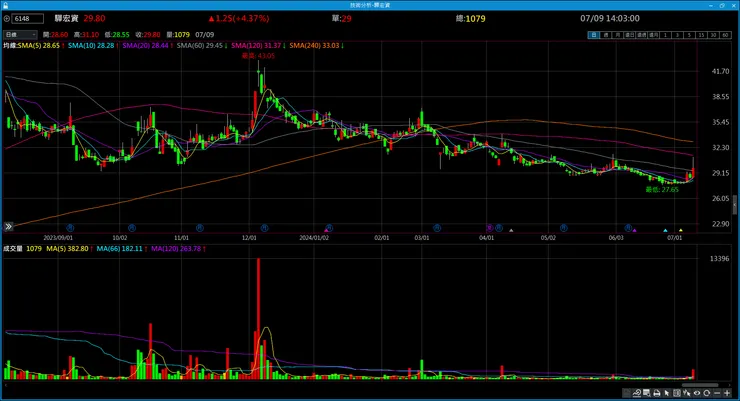The height and width of the screenshot is (401, 740).
Task: Click volume MA(5) 382.80 legend
Action: click(x=69, y=249)
